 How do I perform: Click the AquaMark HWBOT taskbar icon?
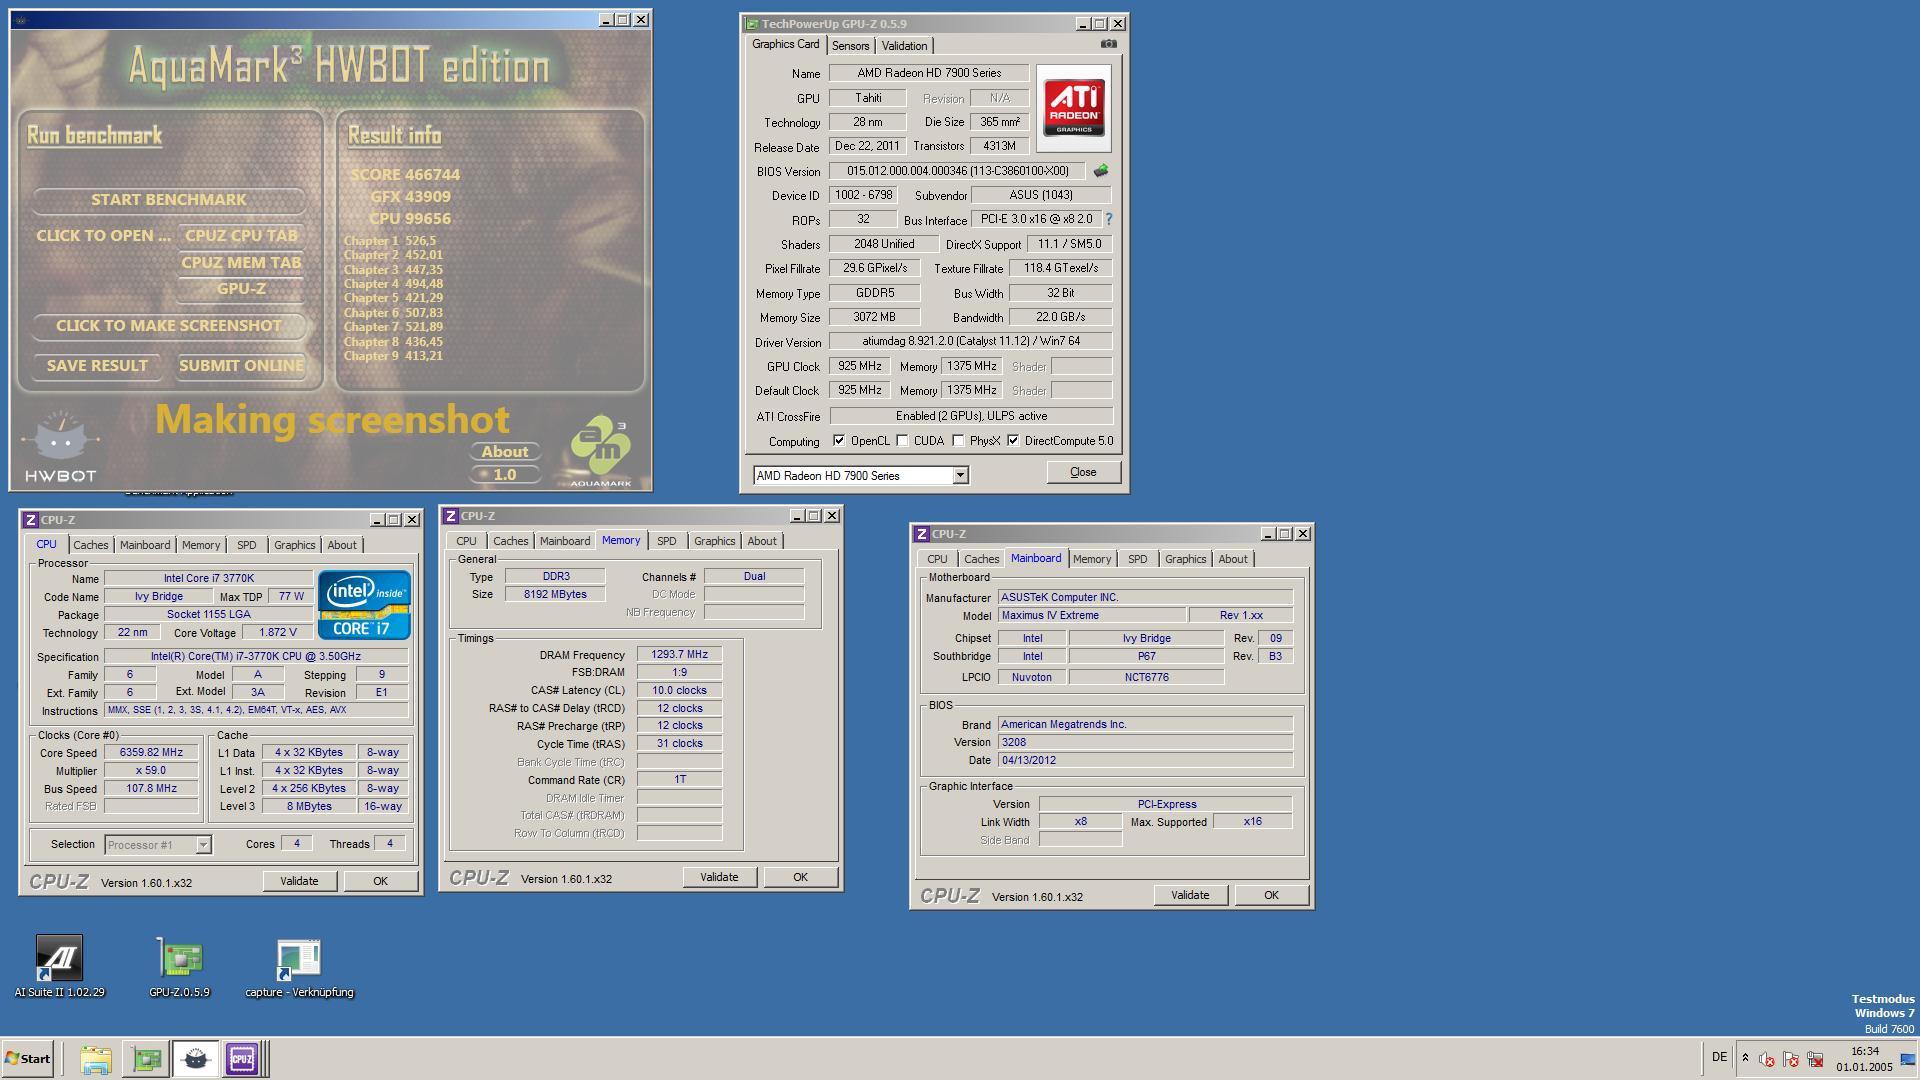pyautogui.click(x=195, y=1058)
